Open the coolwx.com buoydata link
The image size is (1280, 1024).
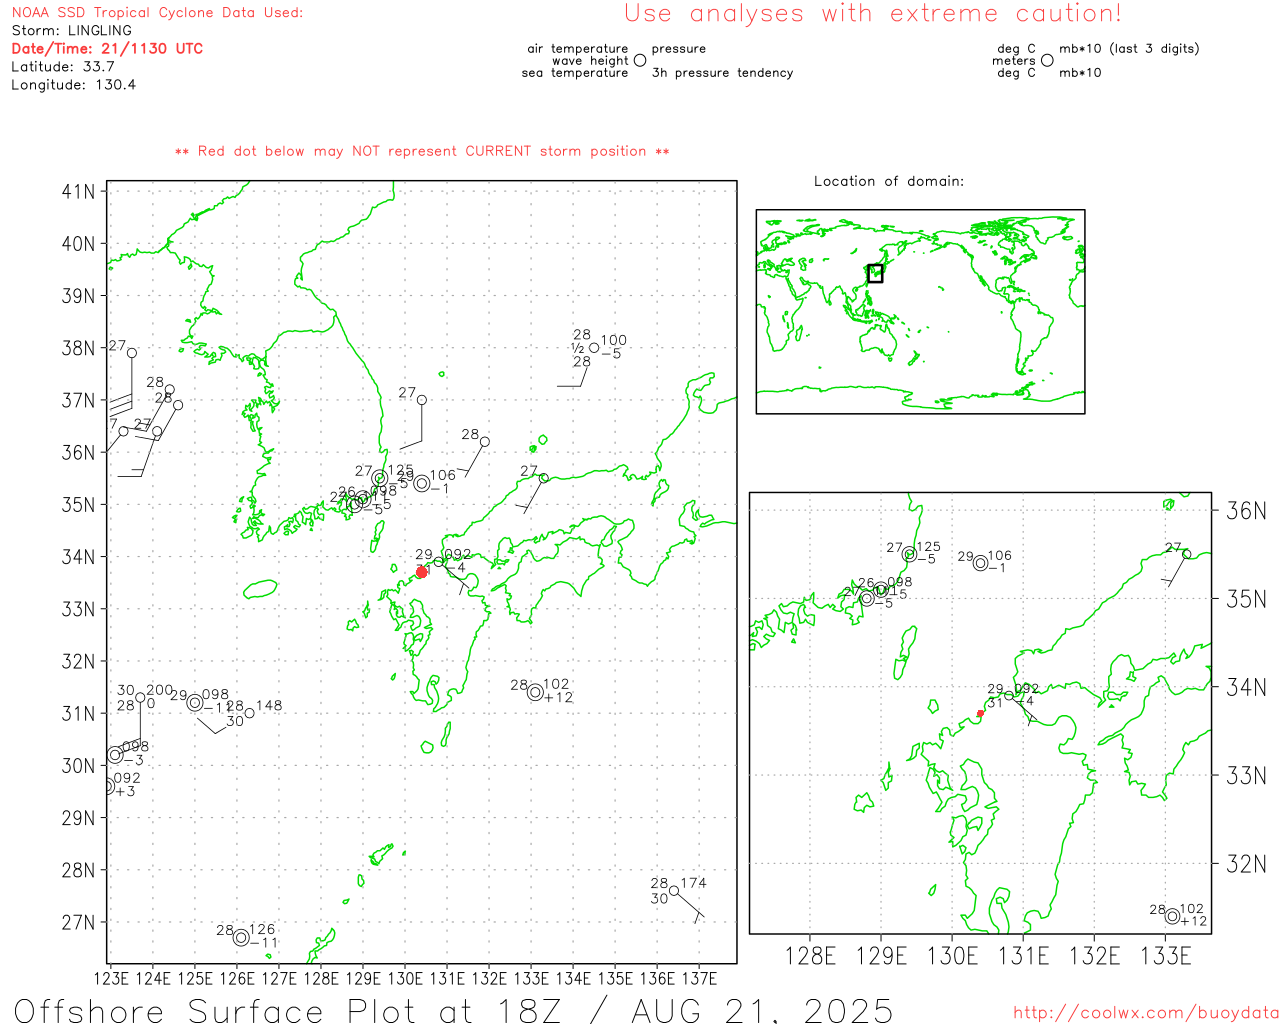pyautogui.click(x=1146, y=1013)
